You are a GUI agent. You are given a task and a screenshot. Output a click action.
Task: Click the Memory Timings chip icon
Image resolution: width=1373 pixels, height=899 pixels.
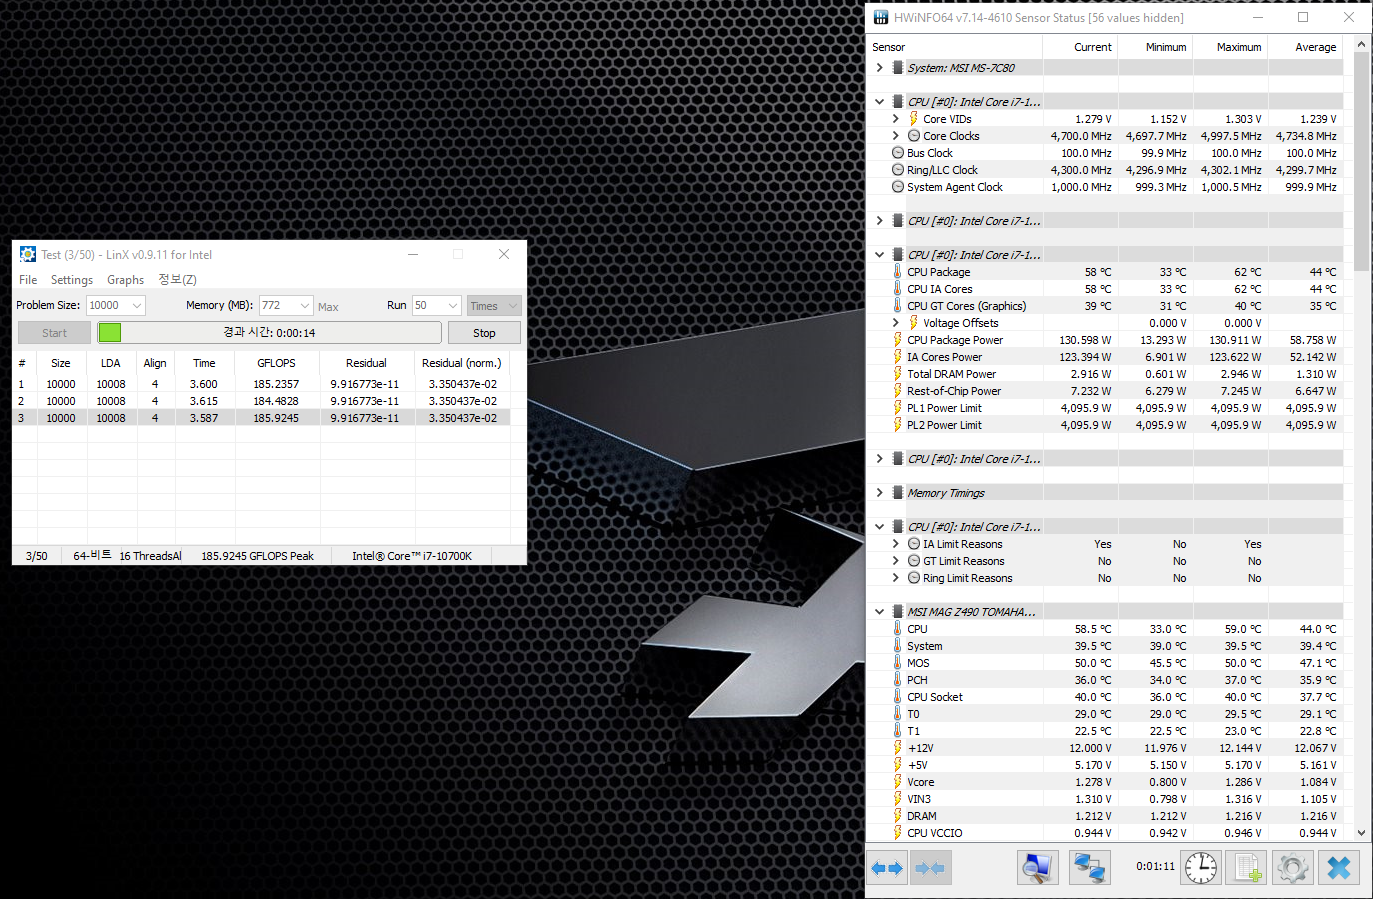tap(898, 493)
